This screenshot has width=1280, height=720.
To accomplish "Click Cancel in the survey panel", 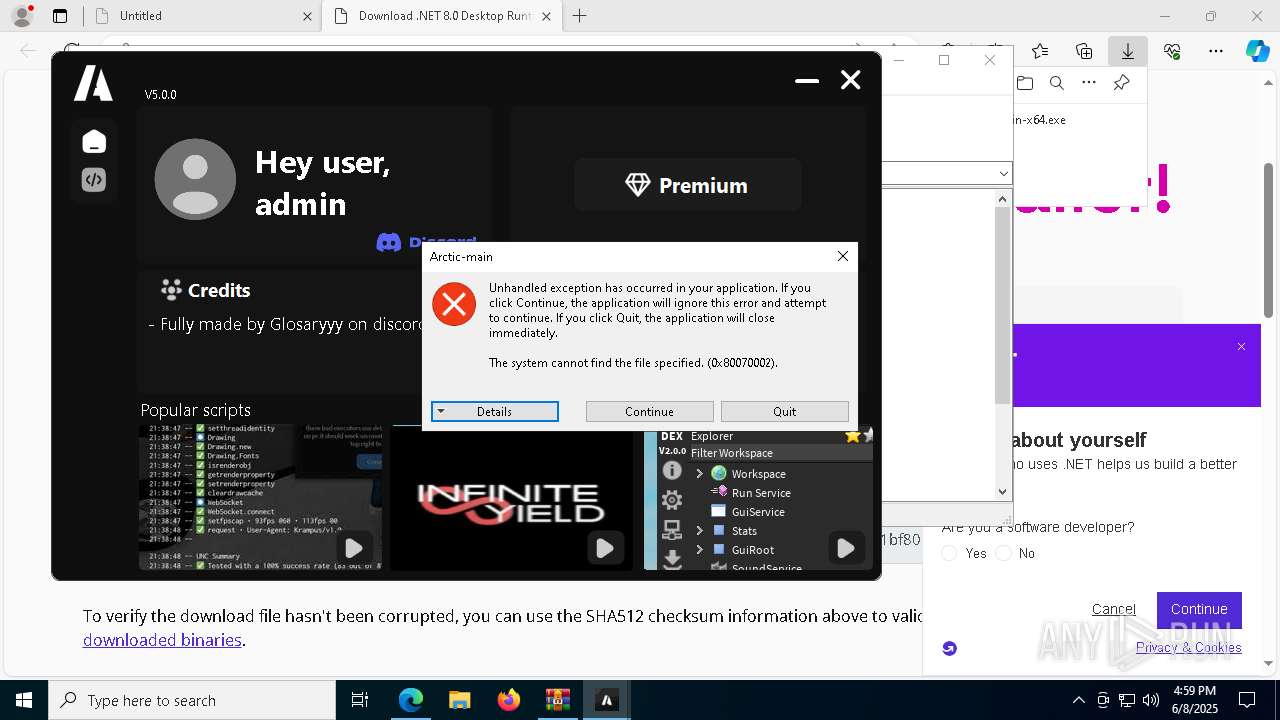I will pos(1113,609).
